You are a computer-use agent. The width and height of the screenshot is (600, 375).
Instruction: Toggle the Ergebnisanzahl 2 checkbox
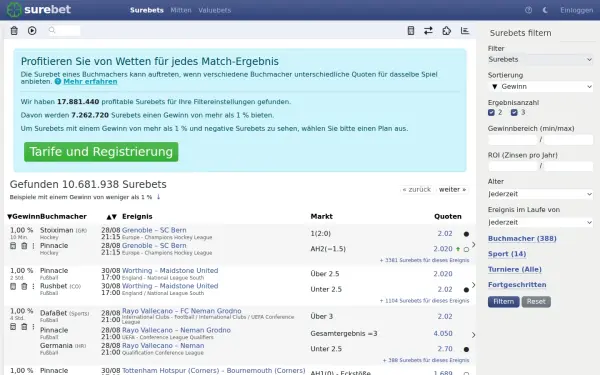pyautogui.click(x=491, y=112)
